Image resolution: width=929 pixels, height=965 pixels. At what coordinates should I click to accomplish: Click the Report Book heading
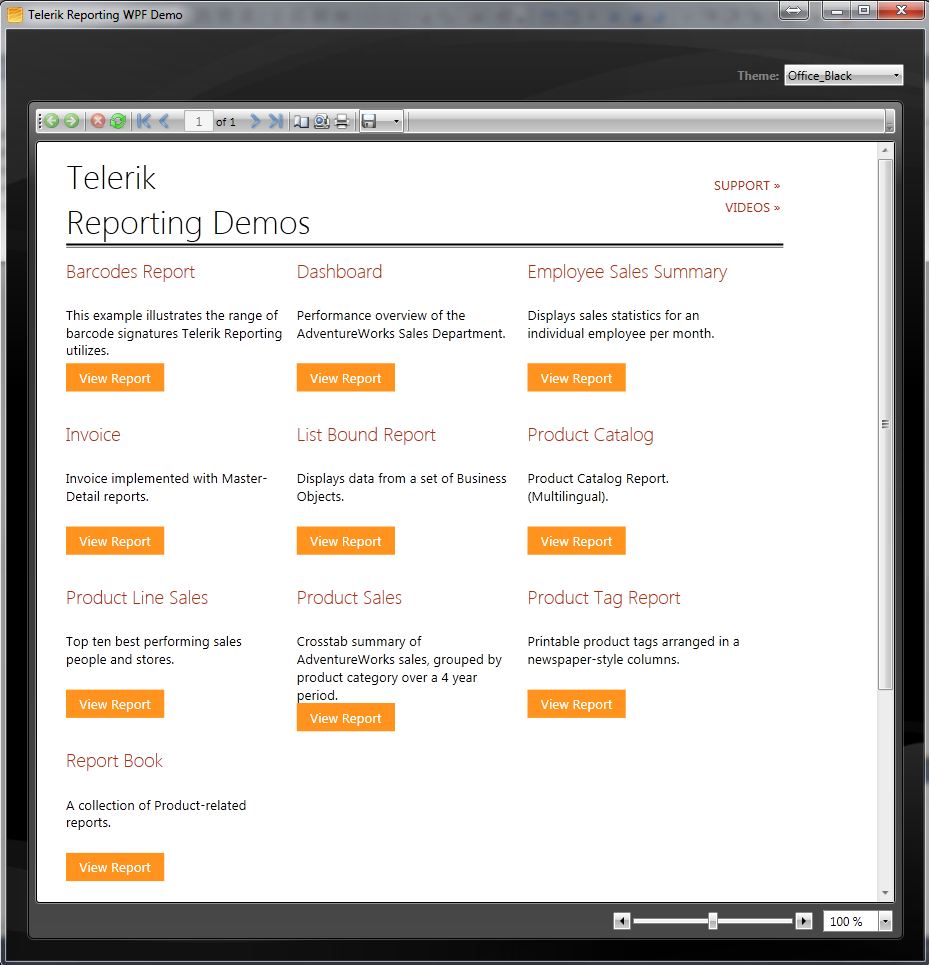[x=114, y=761]
